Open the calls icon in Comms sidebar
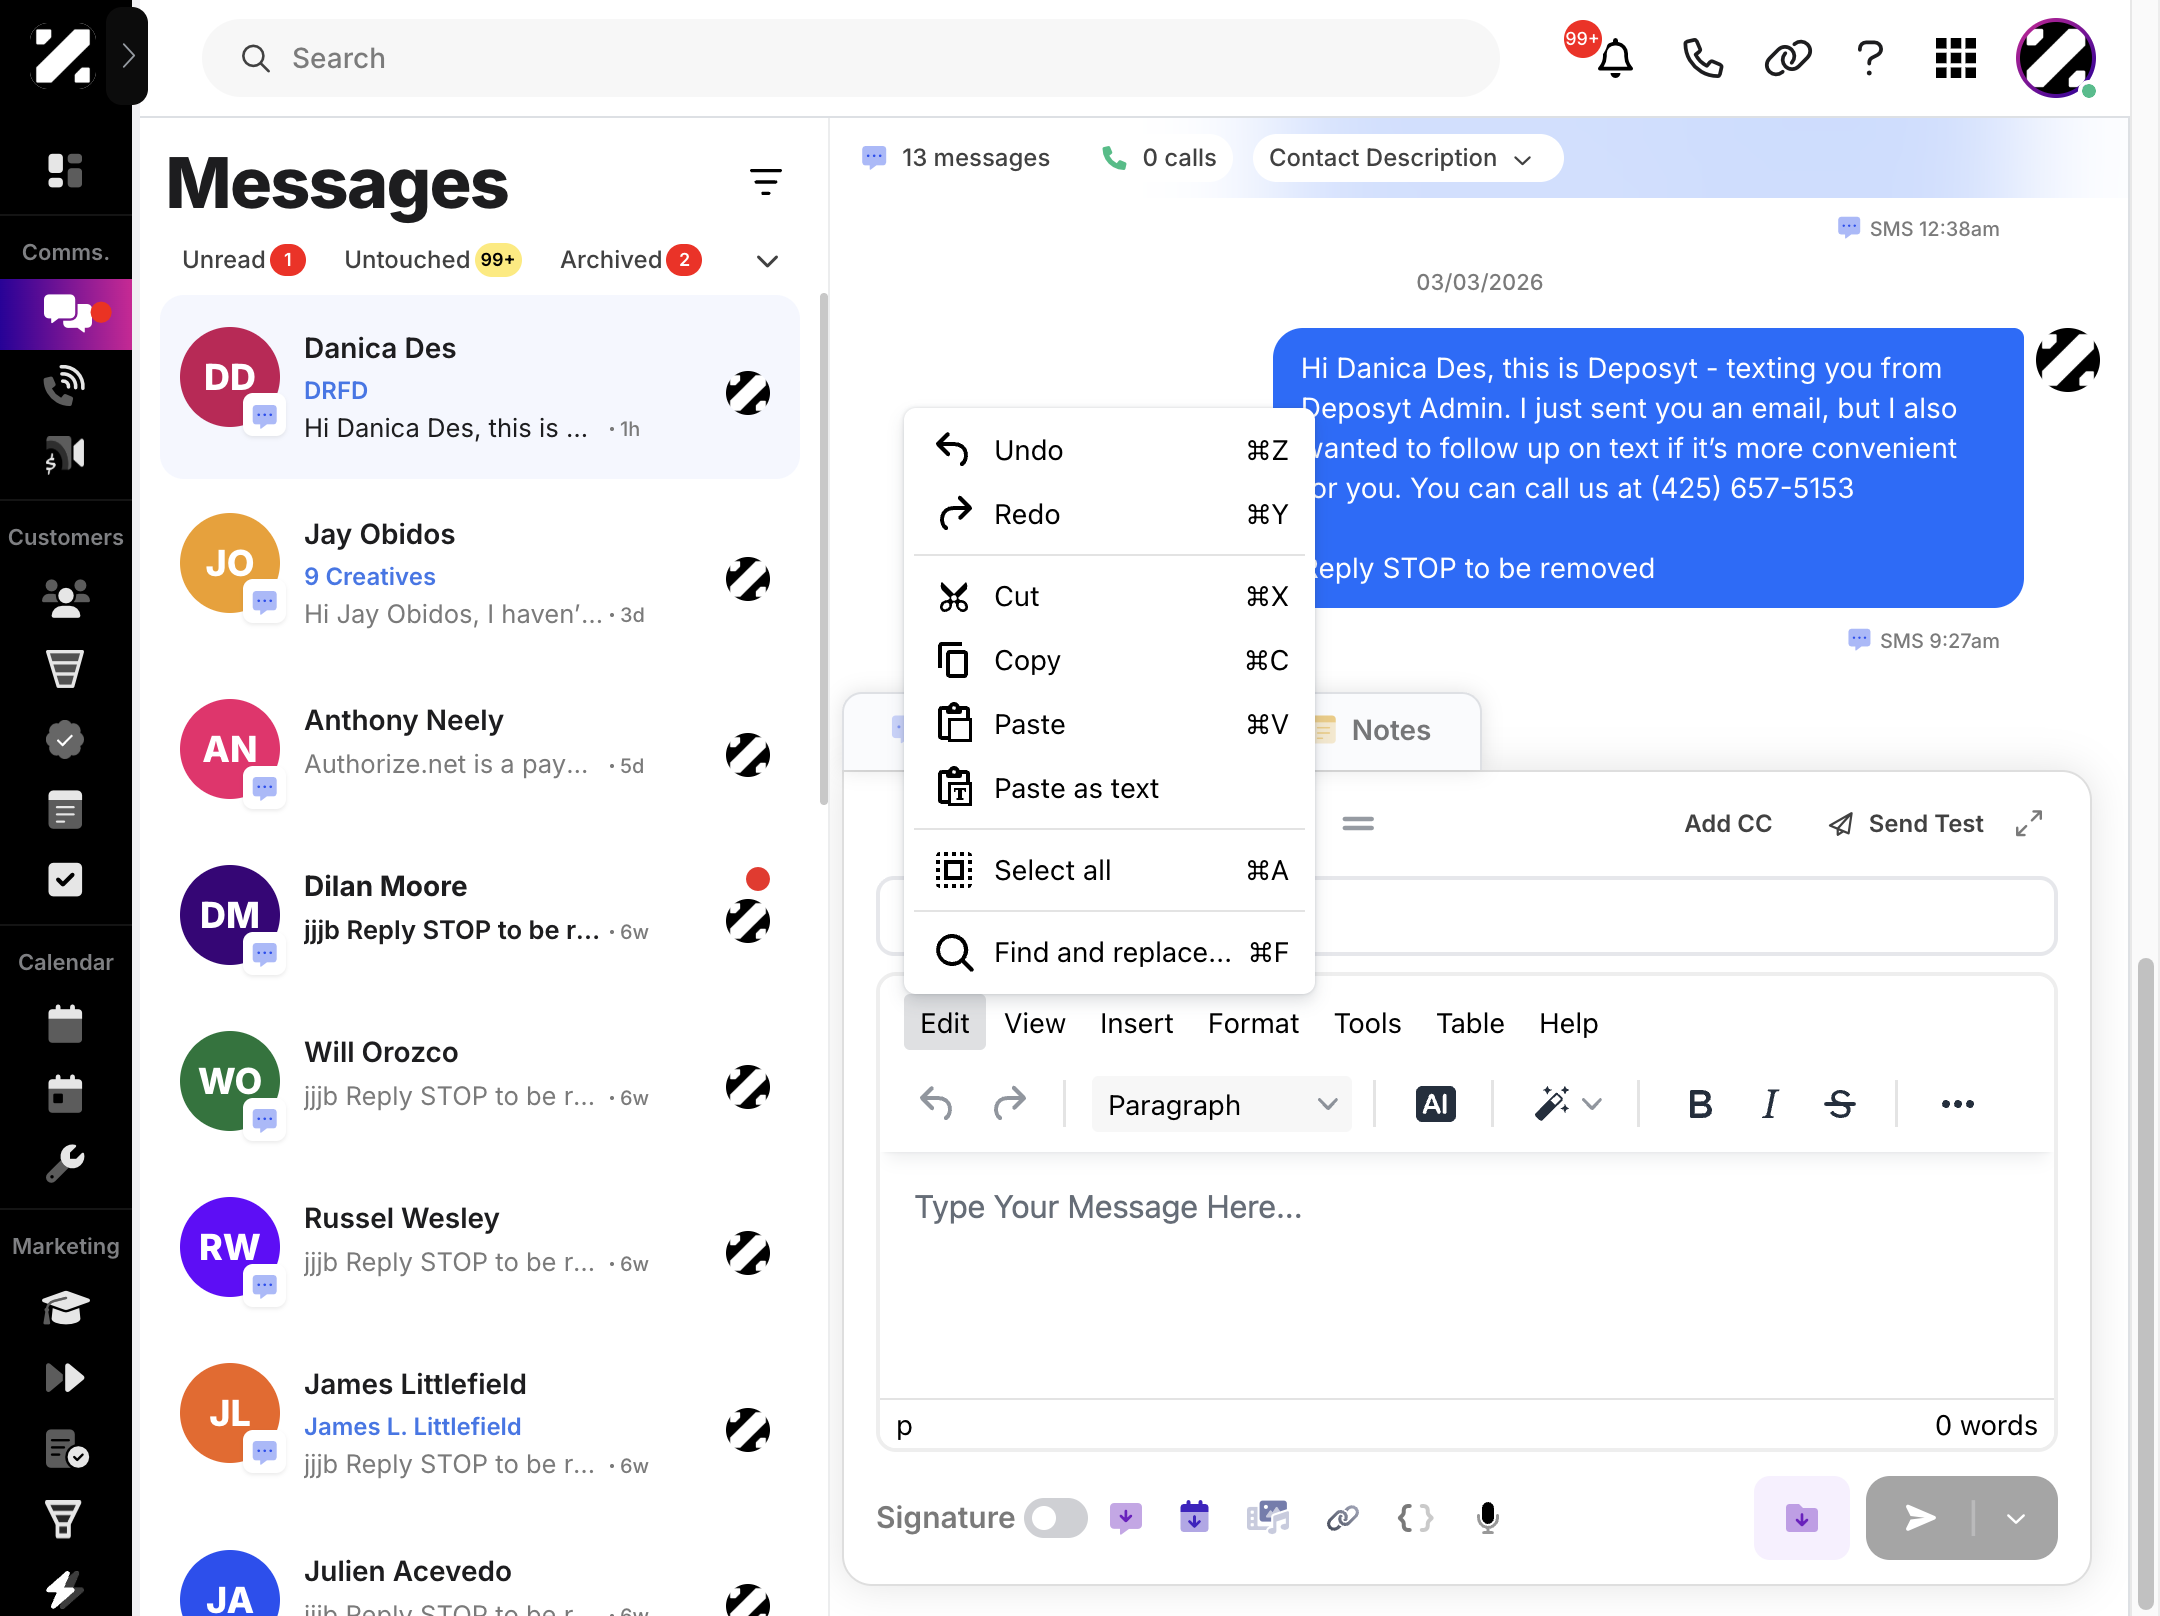Screen dimensions: 2160x1616 pyautogui.click(x=65, y=384)
